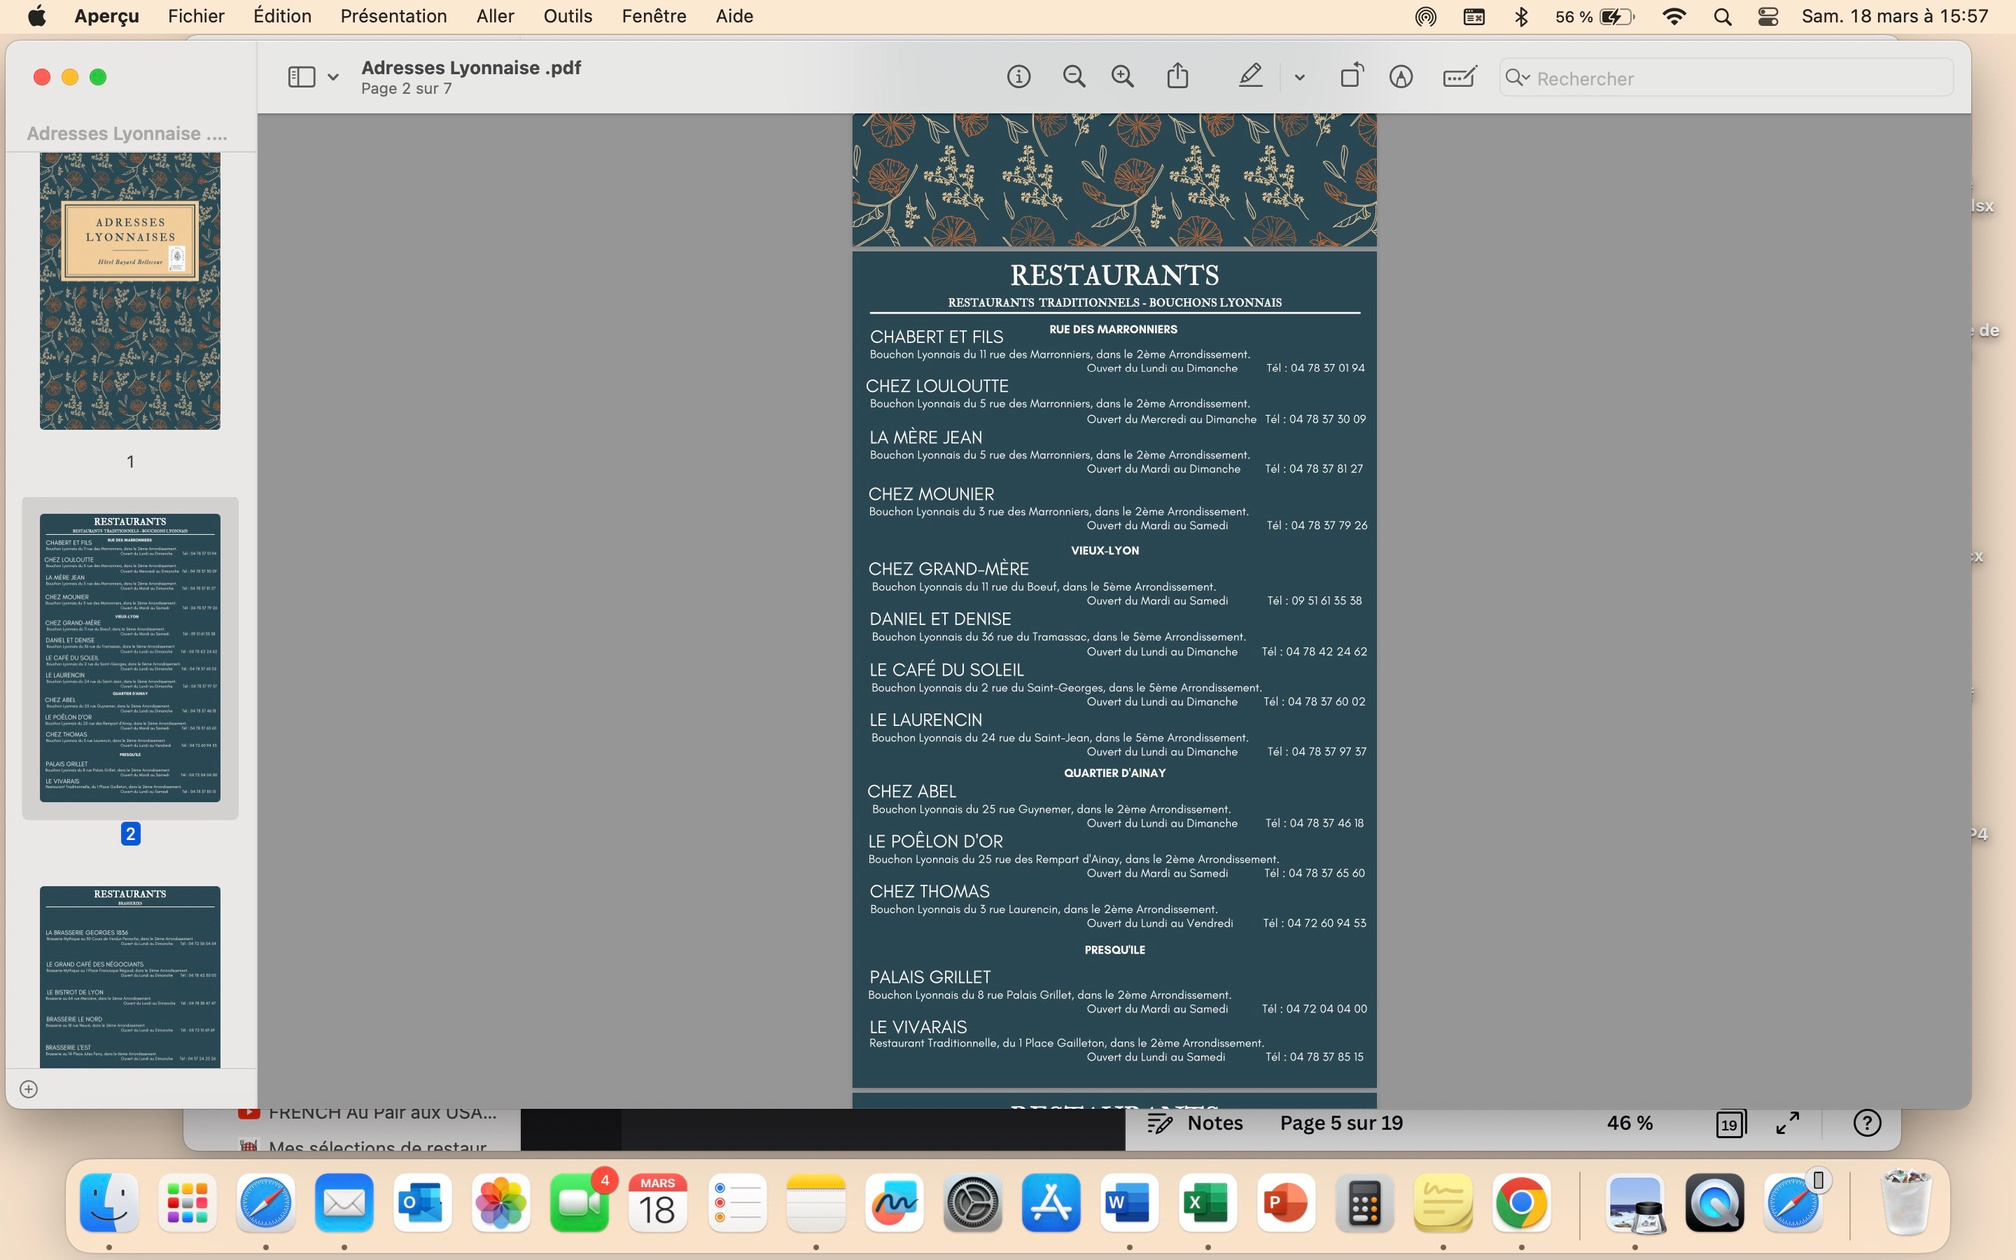Expand the highlight color dropdown arrow
This screenshot has width=2016, height=1260.
click(1299, 77)
